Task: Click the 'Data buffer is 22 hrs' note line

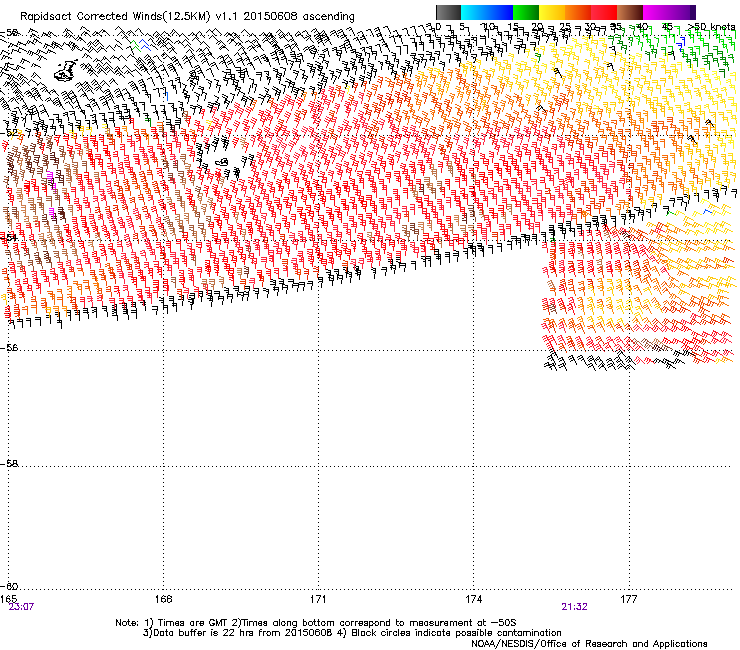Action: [x=352, y=633]
